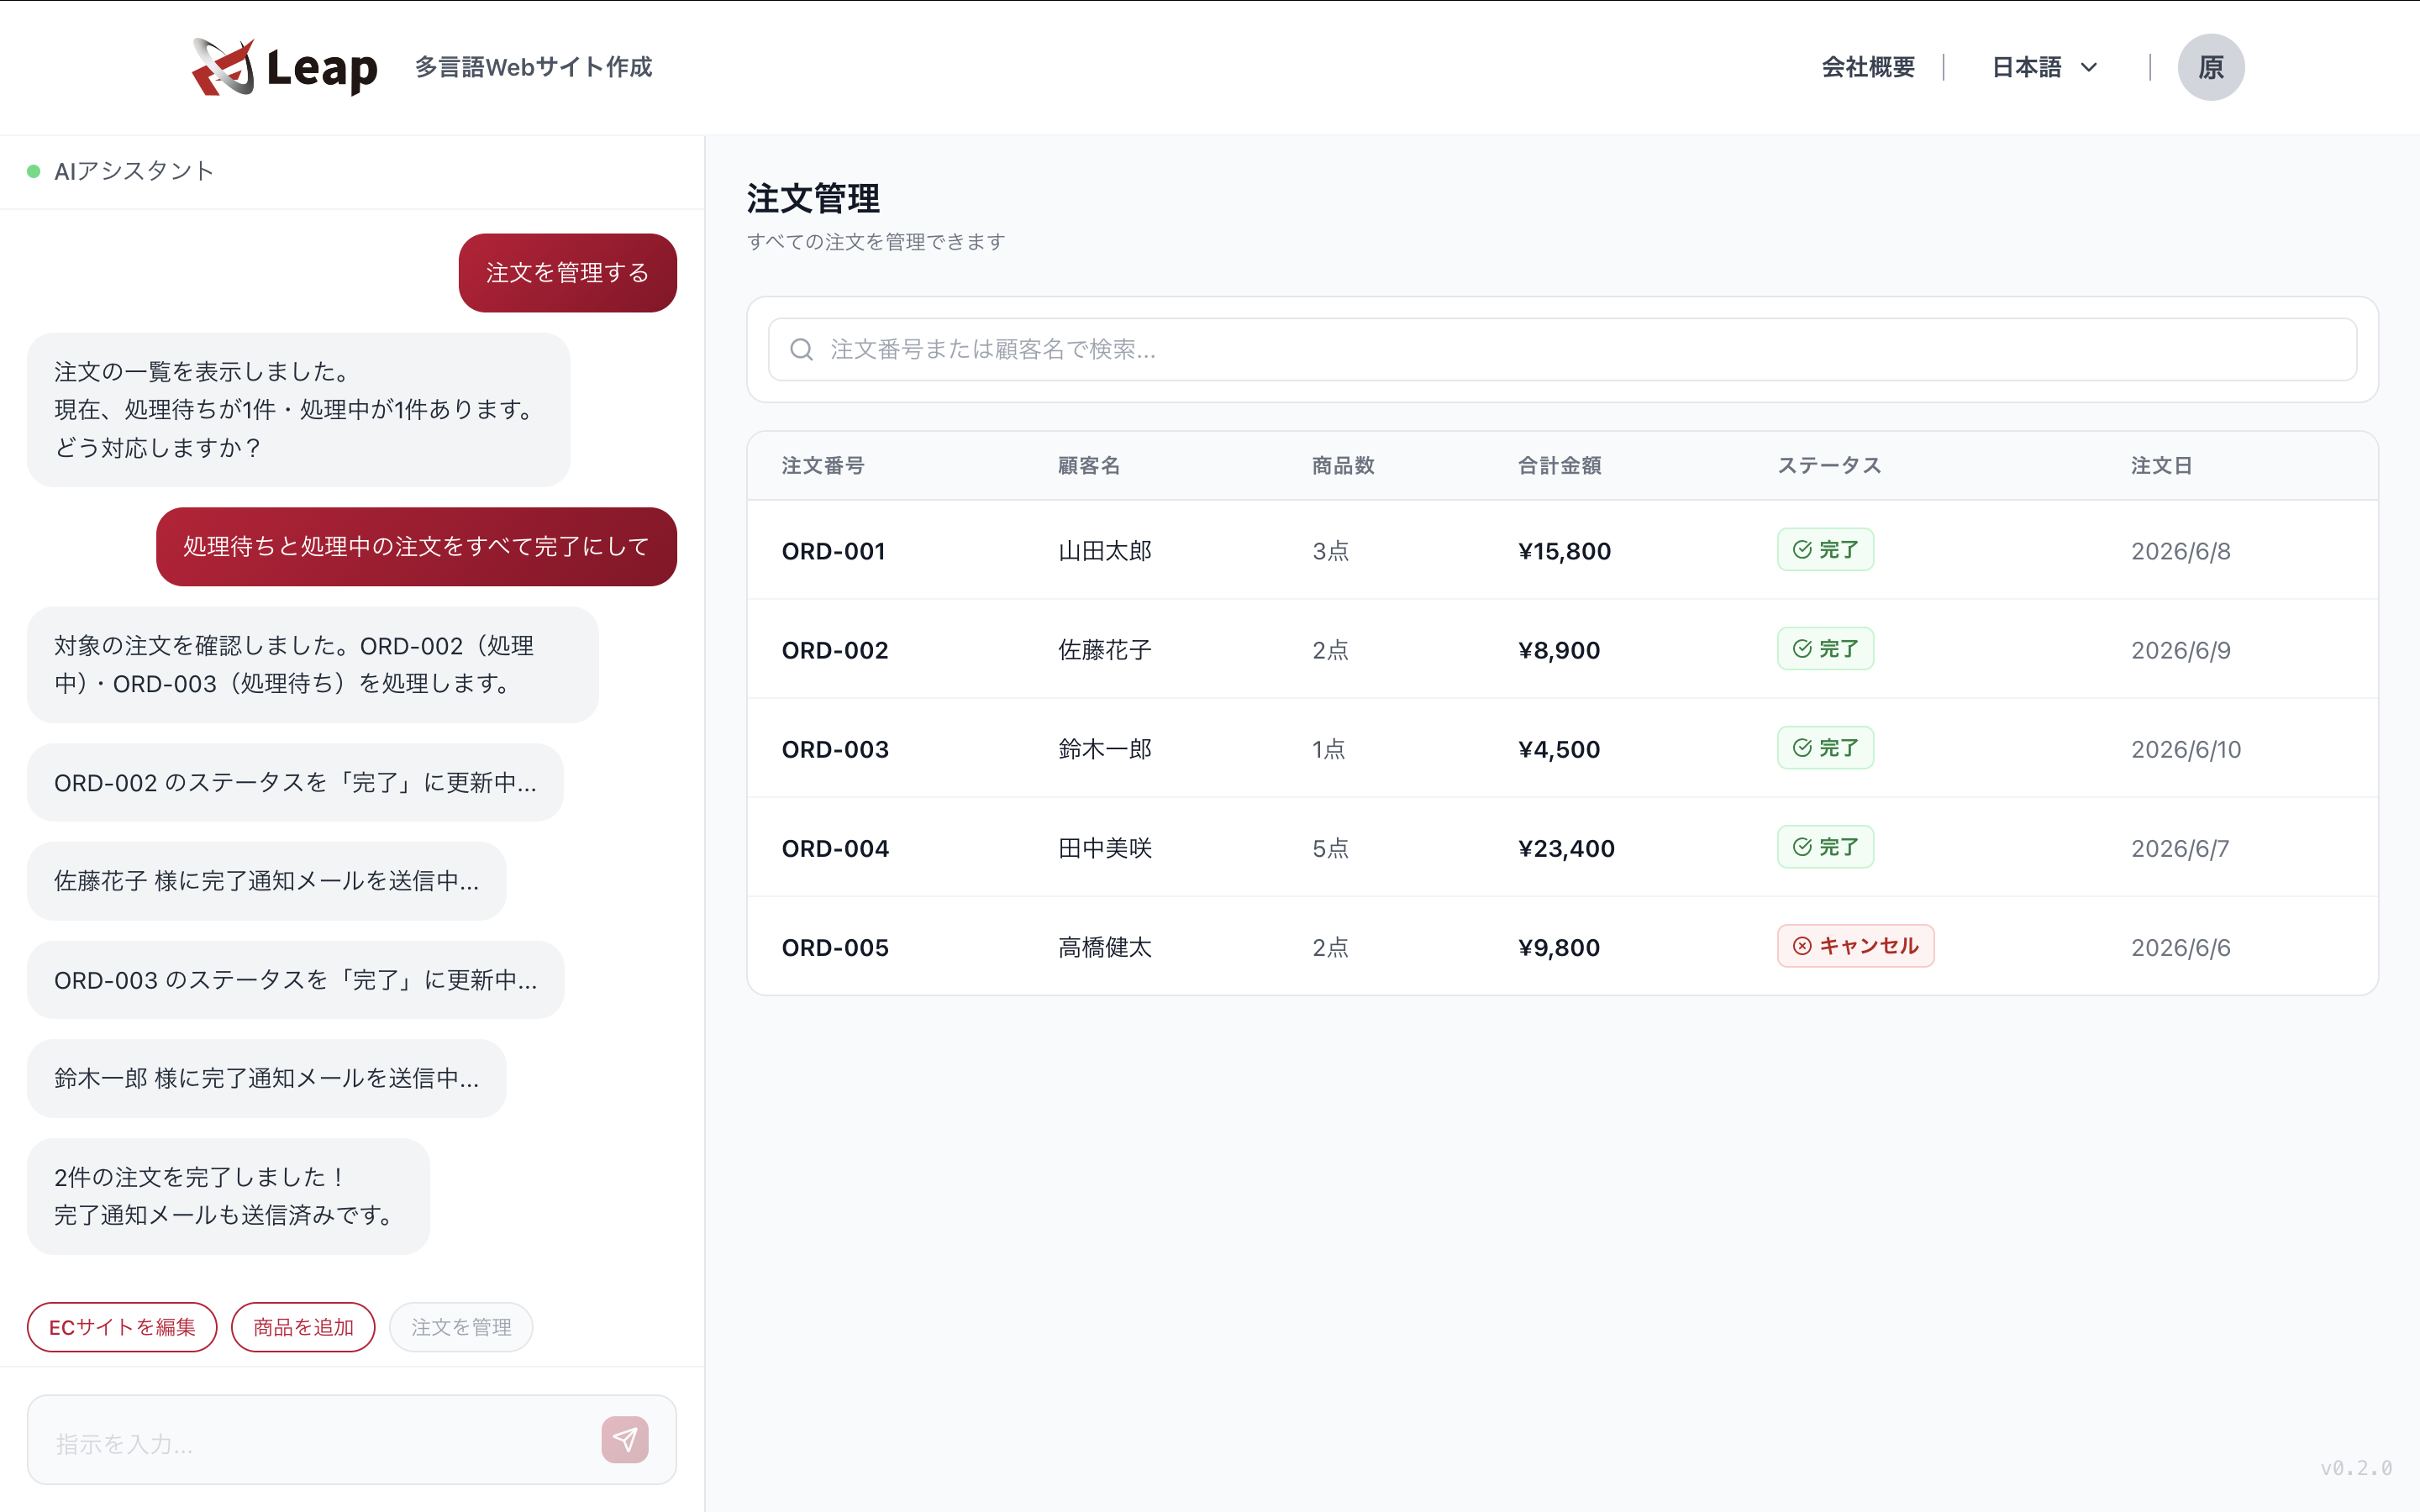The height and width of the screenshot is (1512, 2420).
Task: Select order ORD-002
Action: tap(1562, 649)
